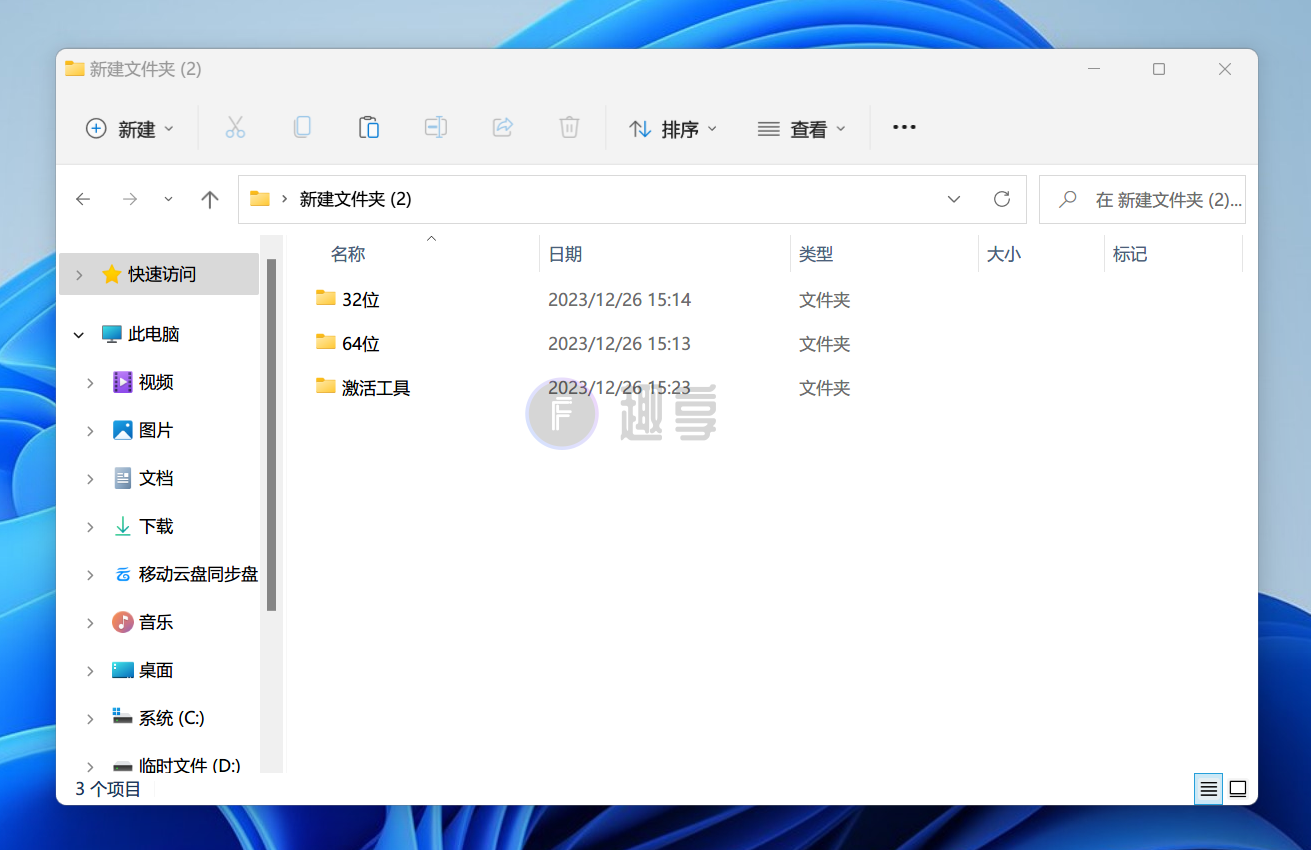Click the 下载 download arrow icon
1311x850 pixels.
(x=122, y=526)
